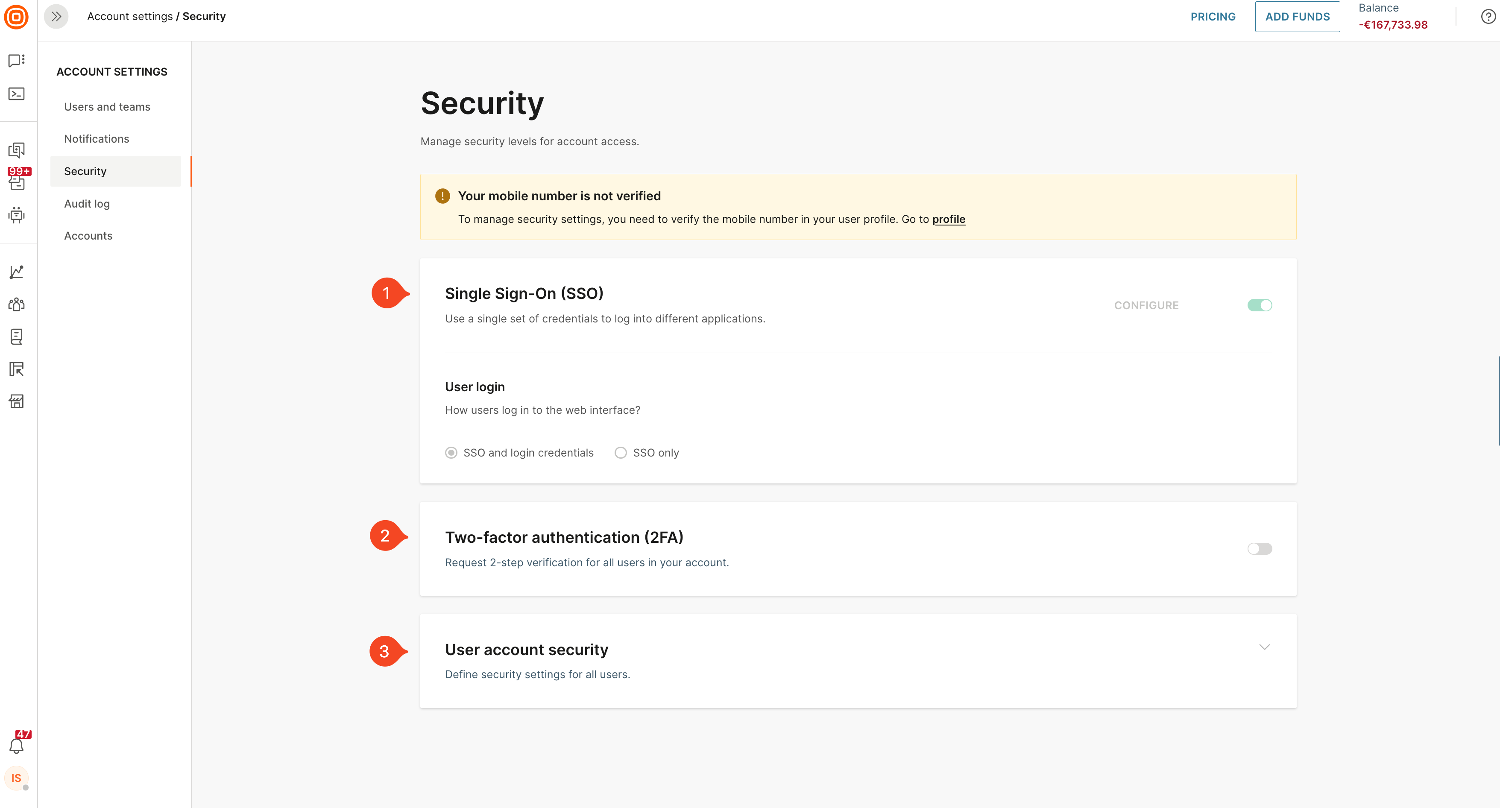
Task: Expand the User account security section
Action: (x=1264, y=647)
